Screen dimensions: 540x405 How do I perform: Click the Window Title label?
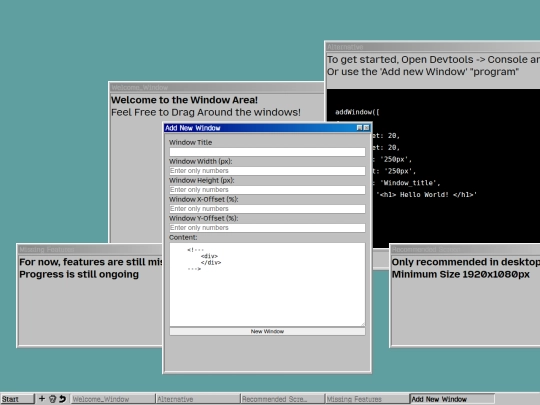pyautogui.click(x=190, y=142)
